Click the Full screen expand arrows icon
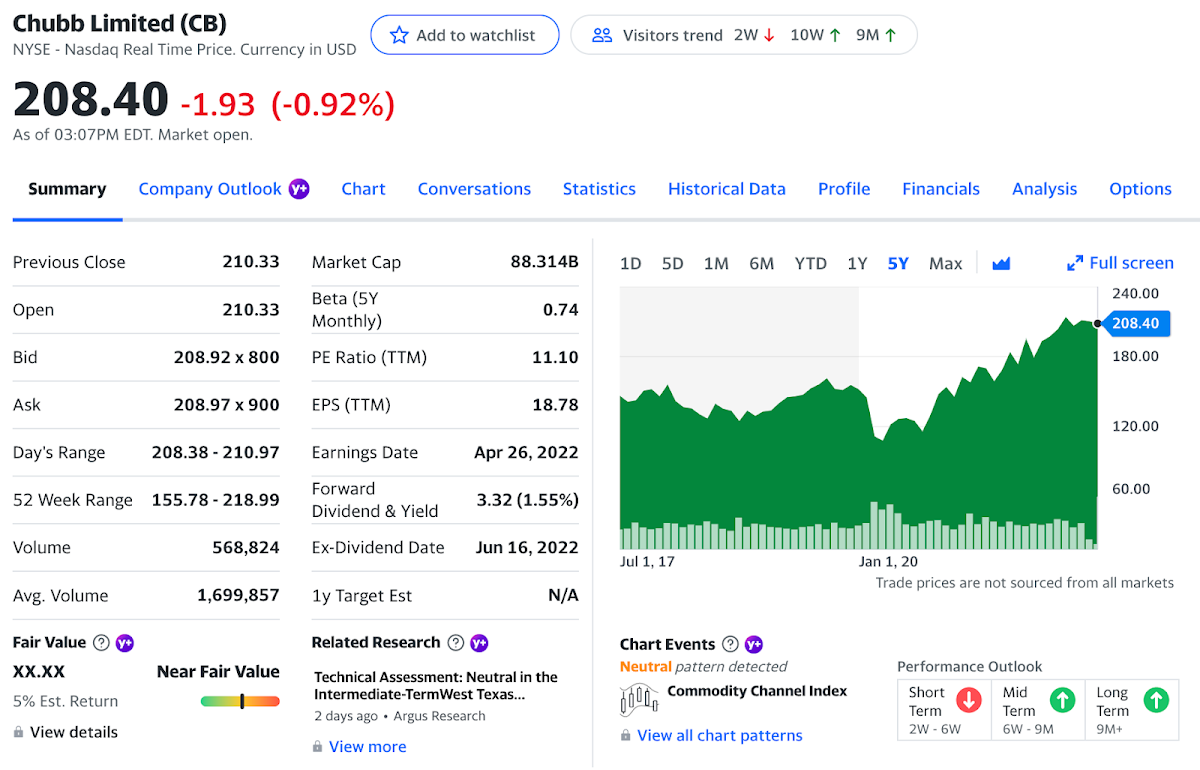The width and height of the screenshot is (1200, 770). point(1075,263)
